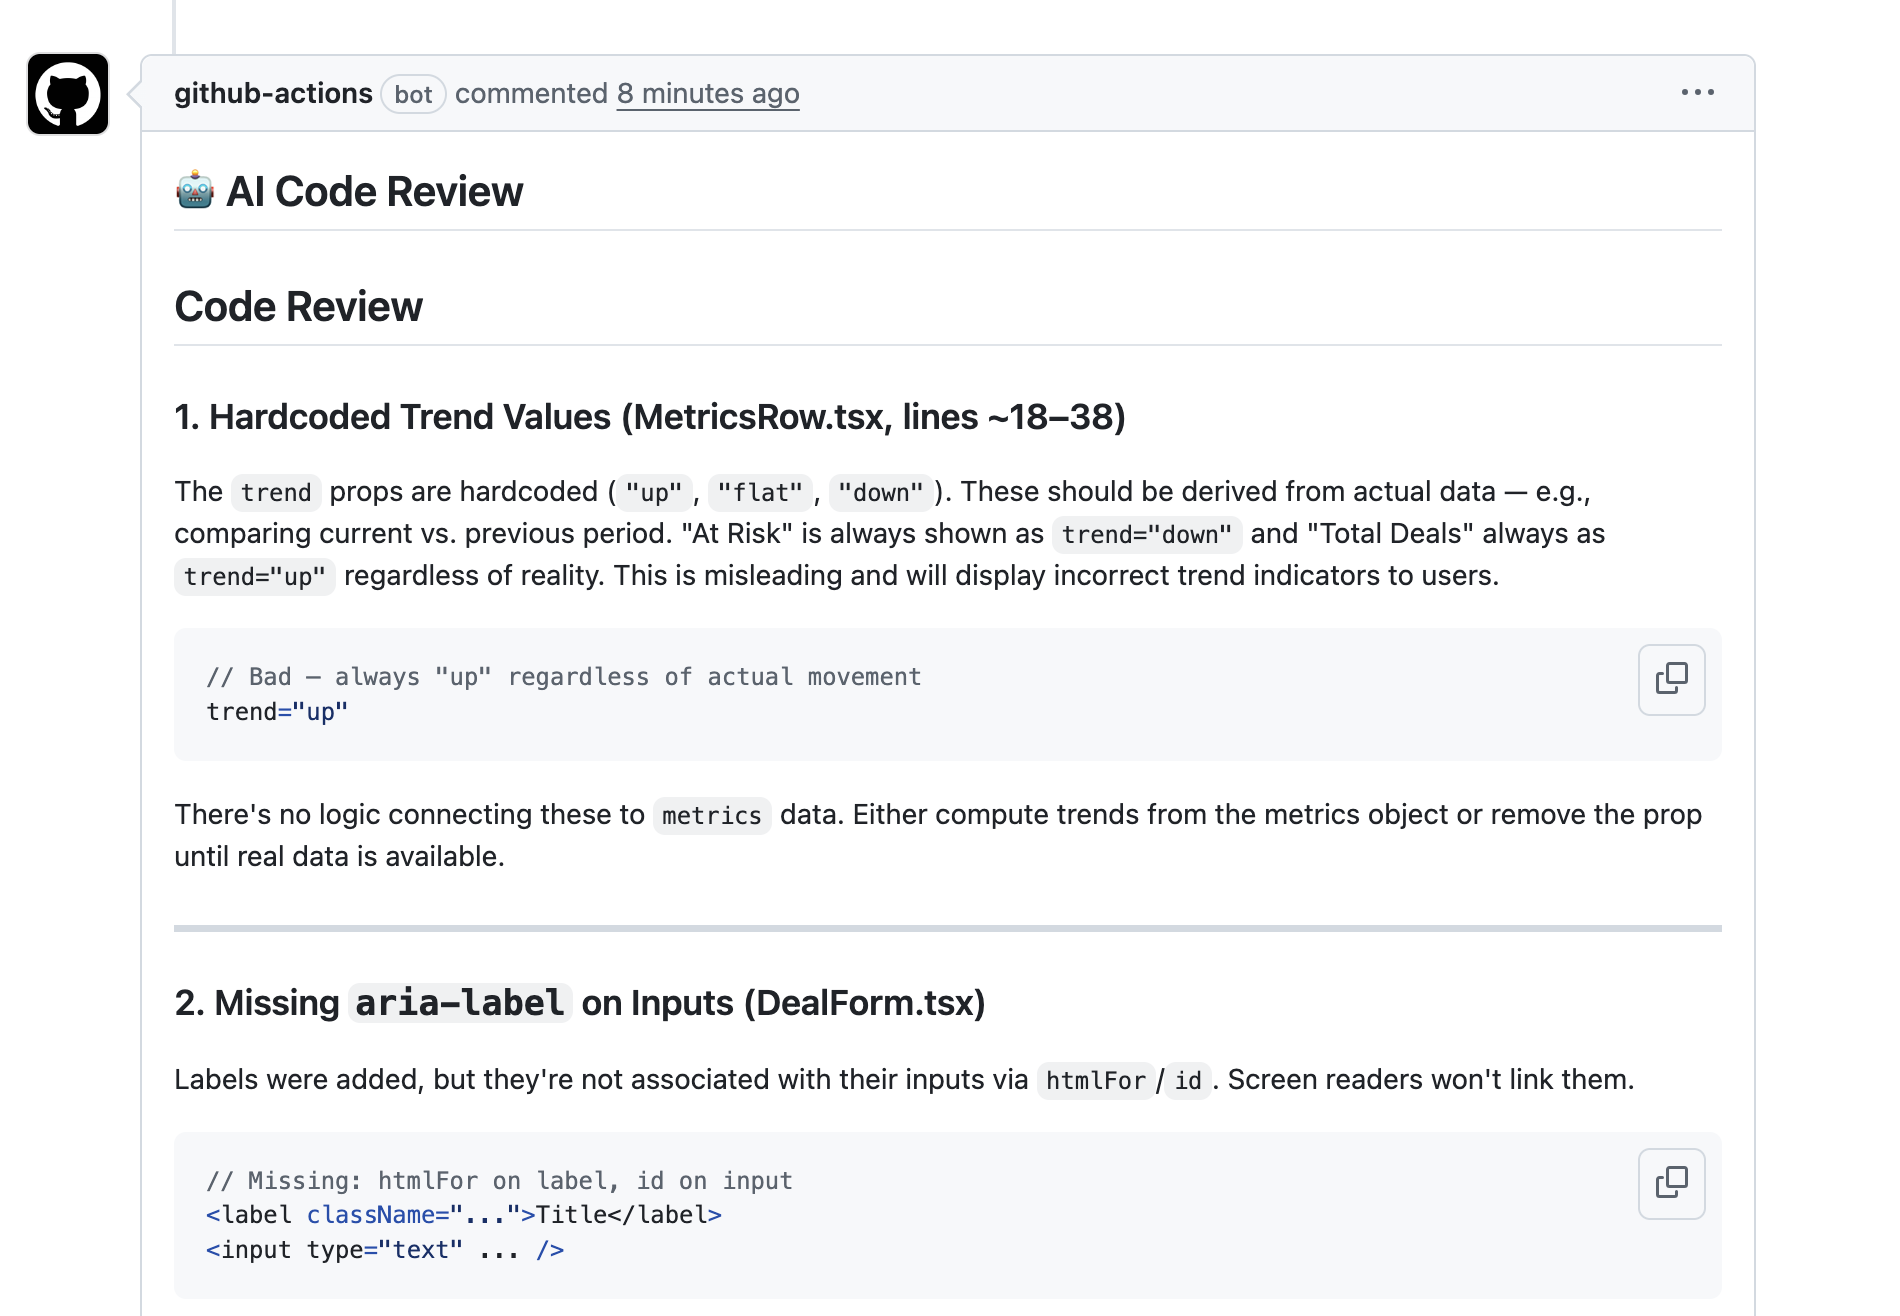
Task: Click the 'Code Review' section heading
Action: tap(298, 307)
